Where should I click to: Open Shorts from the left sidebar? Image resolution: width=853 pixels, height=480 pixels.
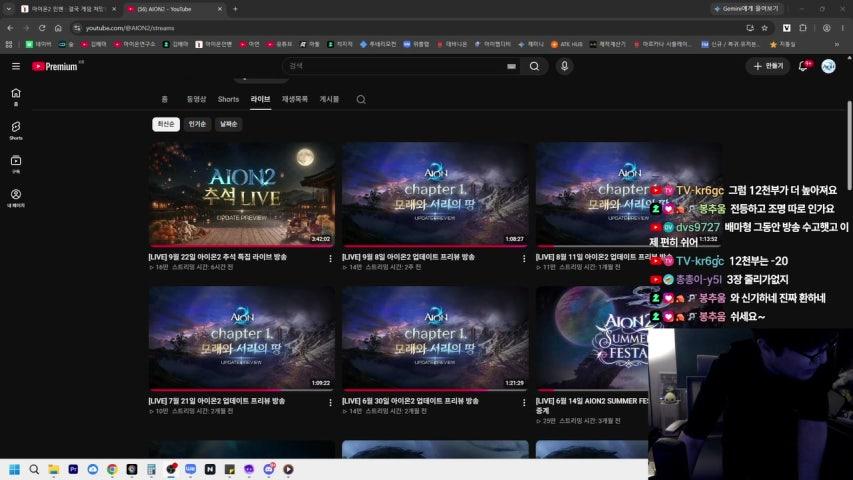(16, 131)
